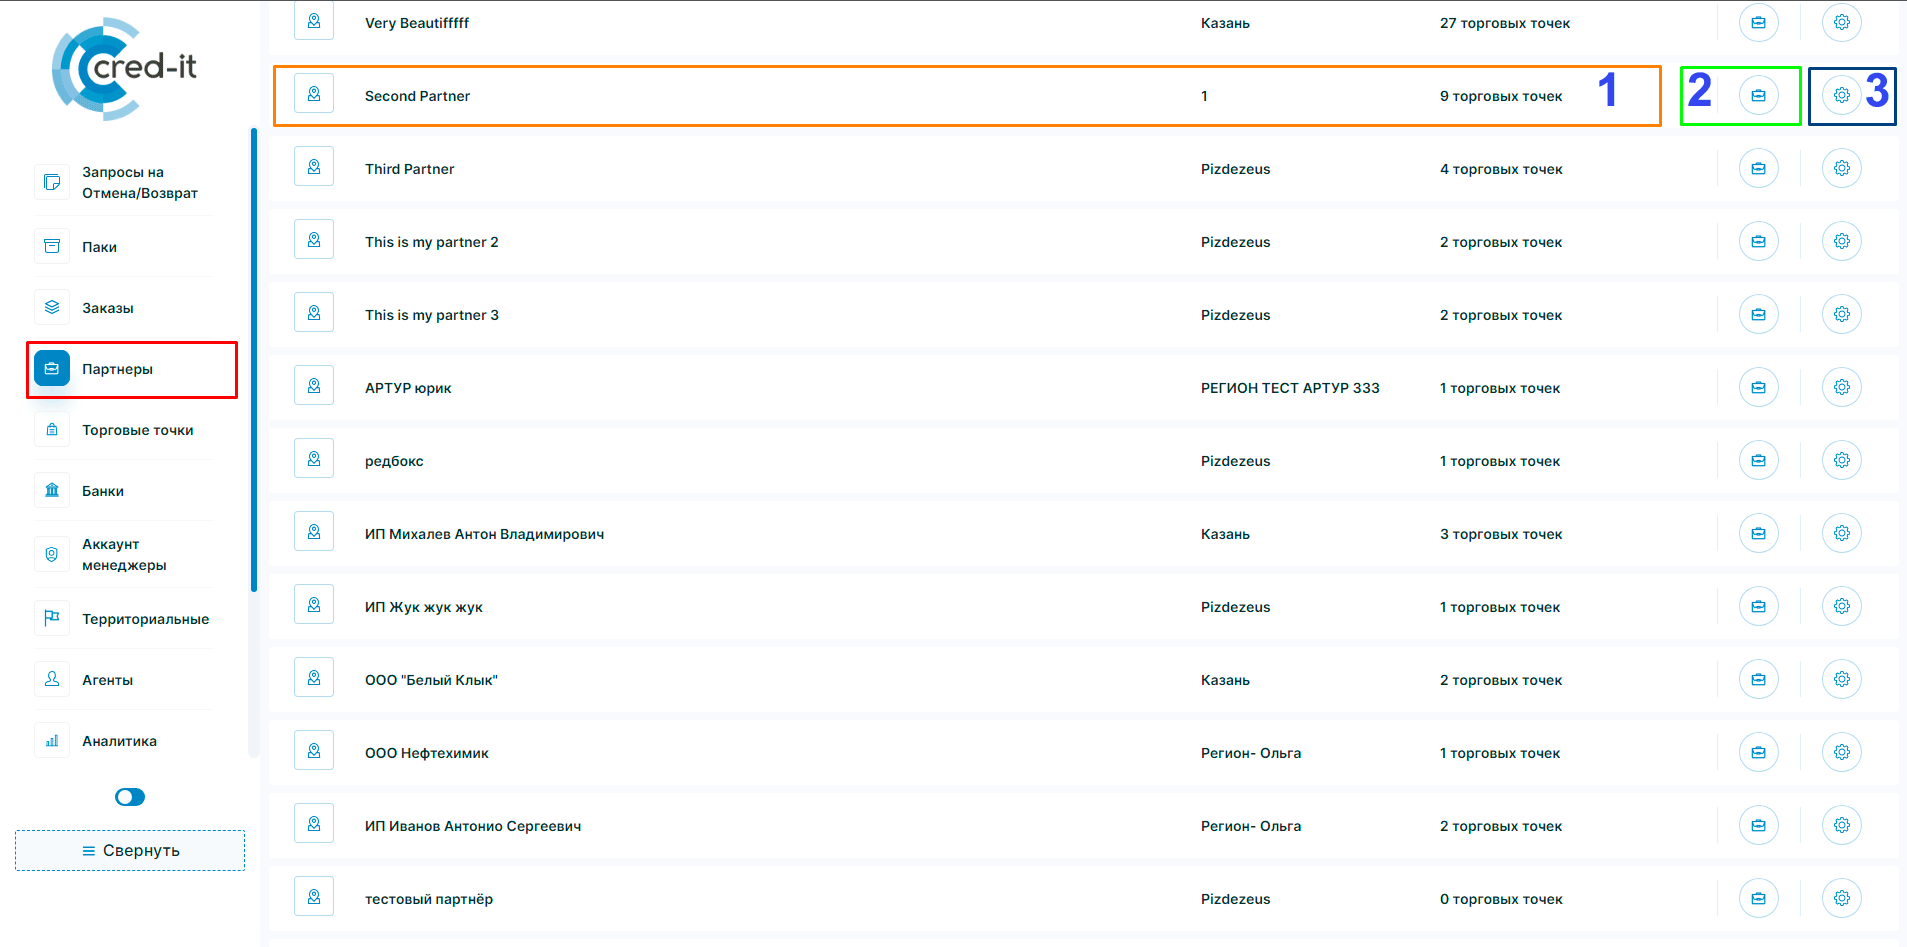Click briefcase icon for АРТУР юрик row
The height and width of the screenshot is (947, 1907).
pos(1758,388)
